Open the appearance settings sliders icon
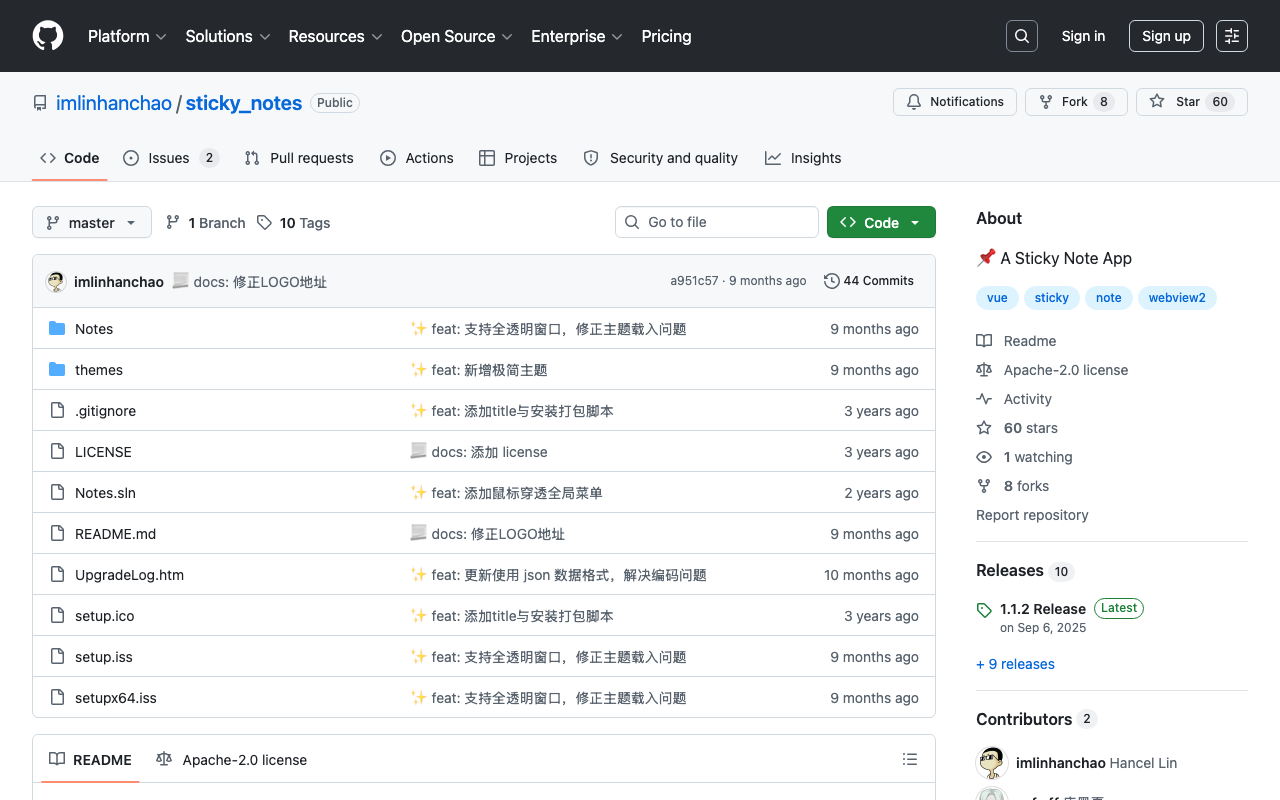 [x=1232, y=36]
